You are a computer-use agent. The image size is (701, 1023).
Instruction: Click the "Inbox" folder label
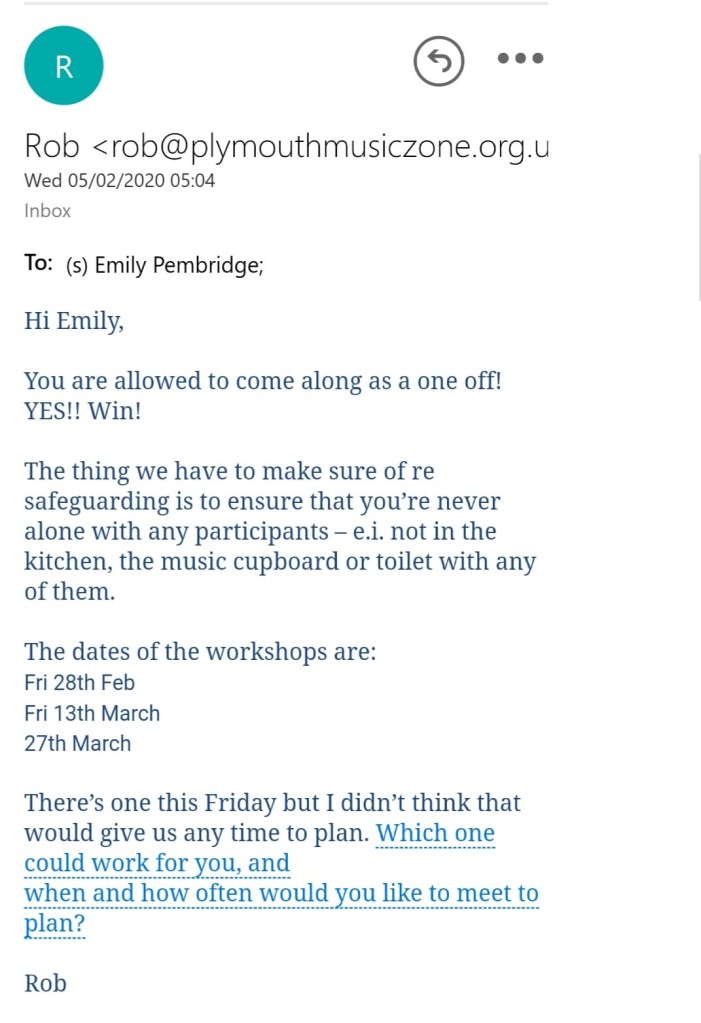pos(47,211)
